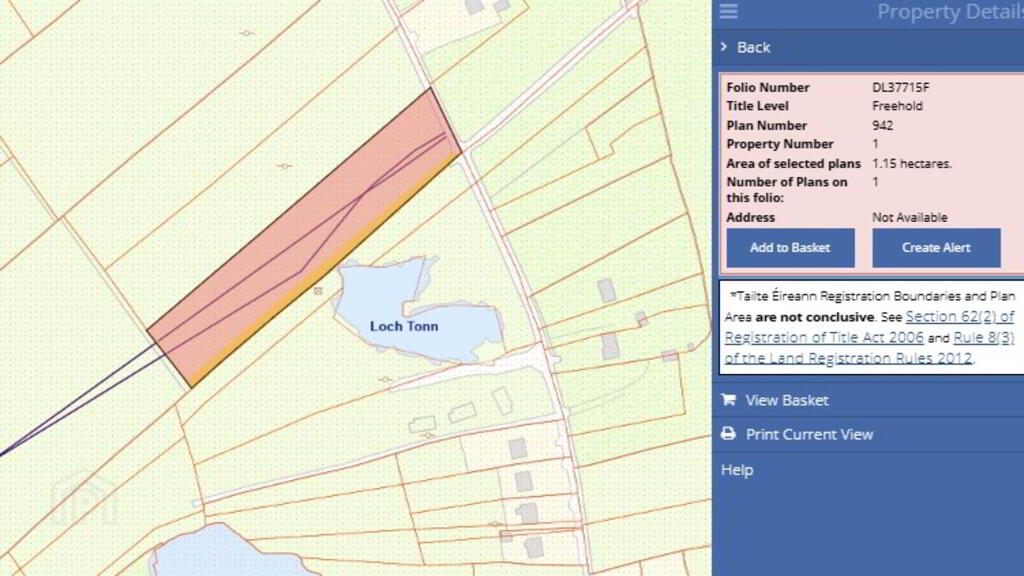Open the hamburger menu icon
Image resolution: width=1024 pixels, height=576 pixels.
coord(729,11)
